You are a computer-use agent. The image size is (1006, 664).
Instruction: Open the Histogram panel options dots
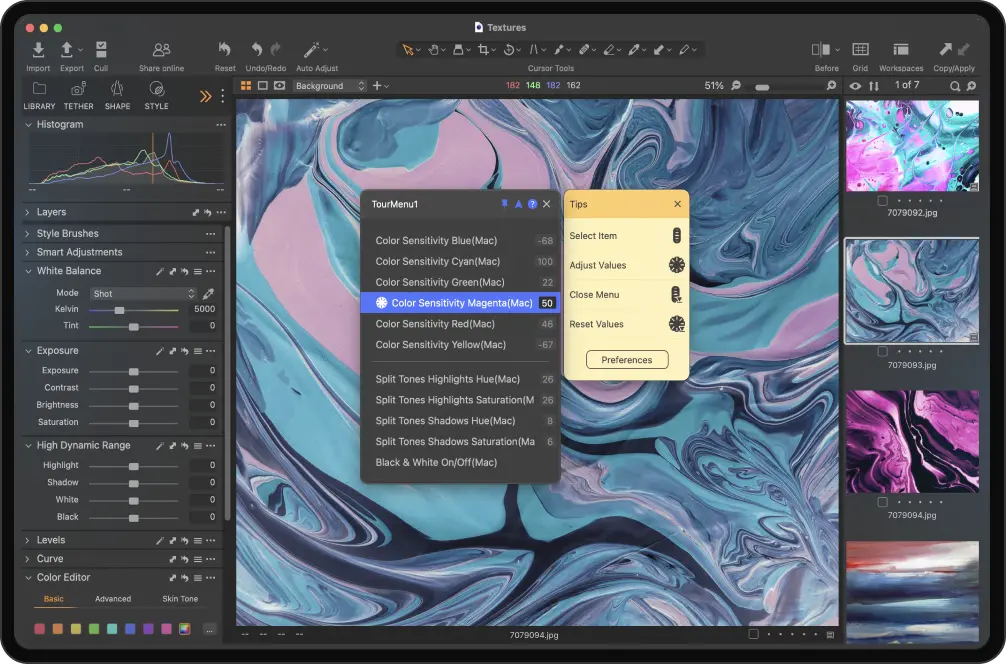(x=221, y=124)
